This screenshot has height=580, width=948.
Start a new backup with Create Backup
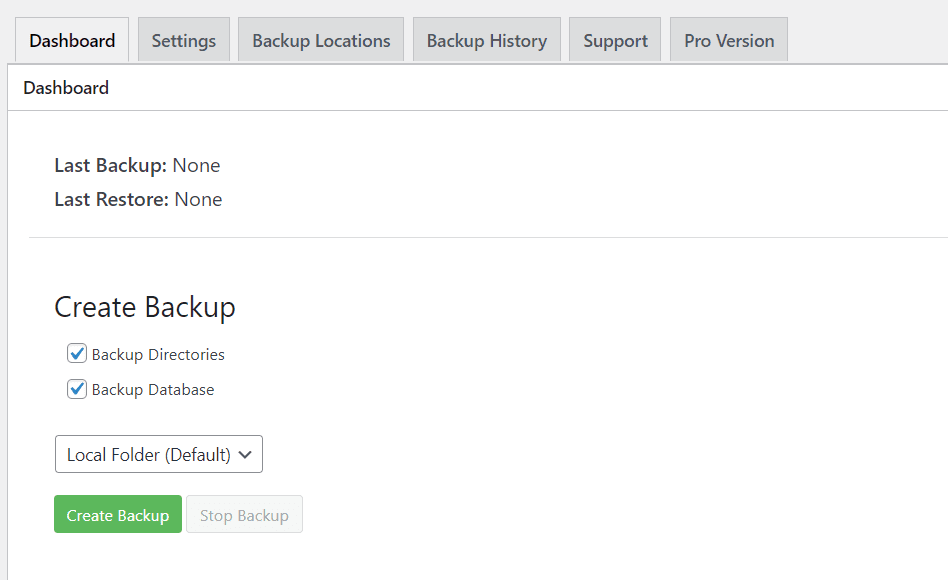click(117, 514)
